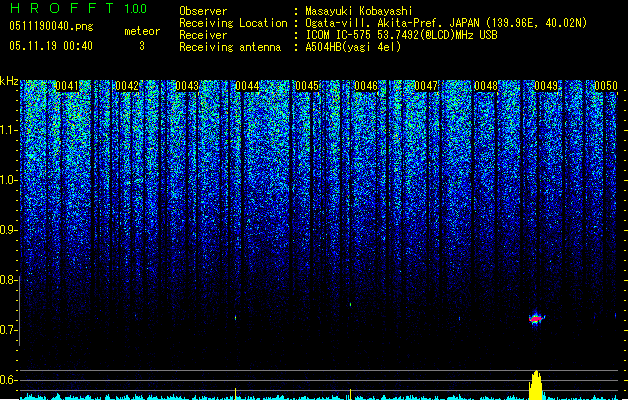Click time marker 0041
Image resolution: width=629 pixels, height=400 pixels.
click(67, 86)
